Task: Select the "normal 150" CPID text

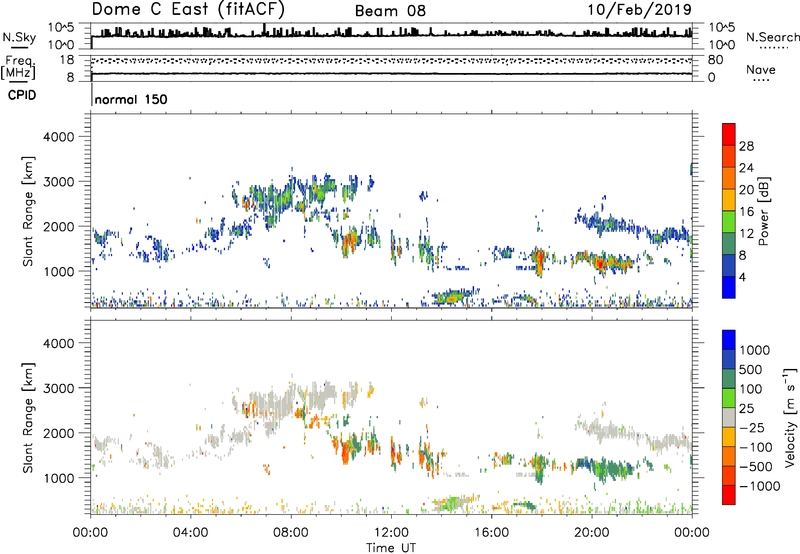Action: point(131,99)
